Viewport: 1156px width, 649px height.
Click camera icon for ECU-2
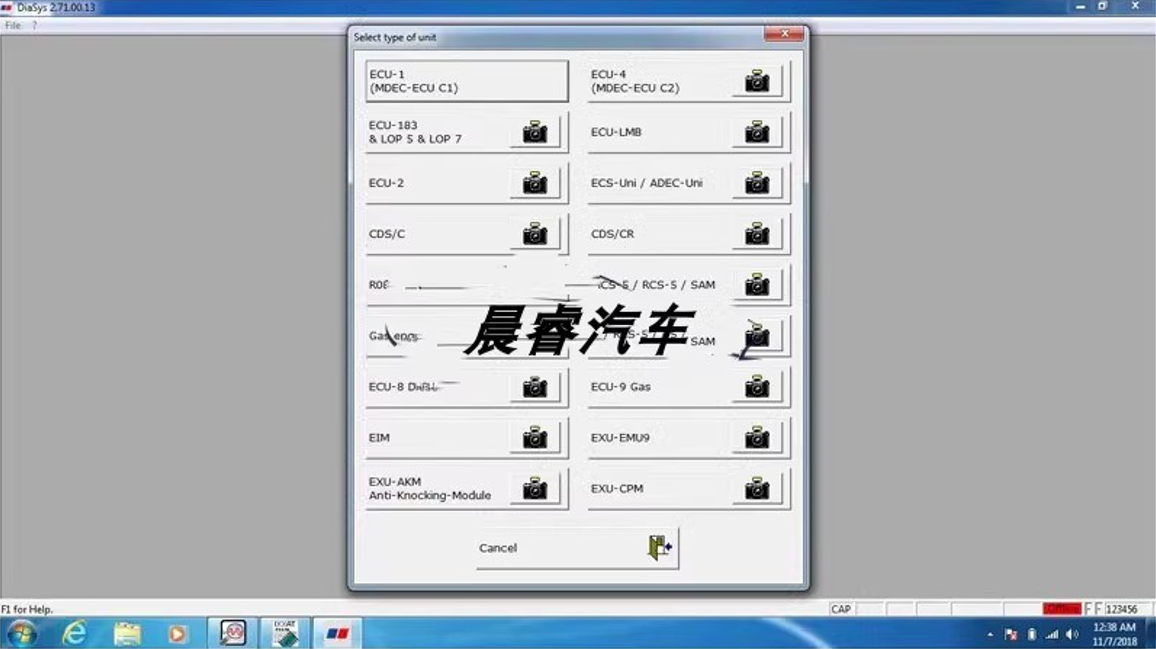[x=535, y=183]
